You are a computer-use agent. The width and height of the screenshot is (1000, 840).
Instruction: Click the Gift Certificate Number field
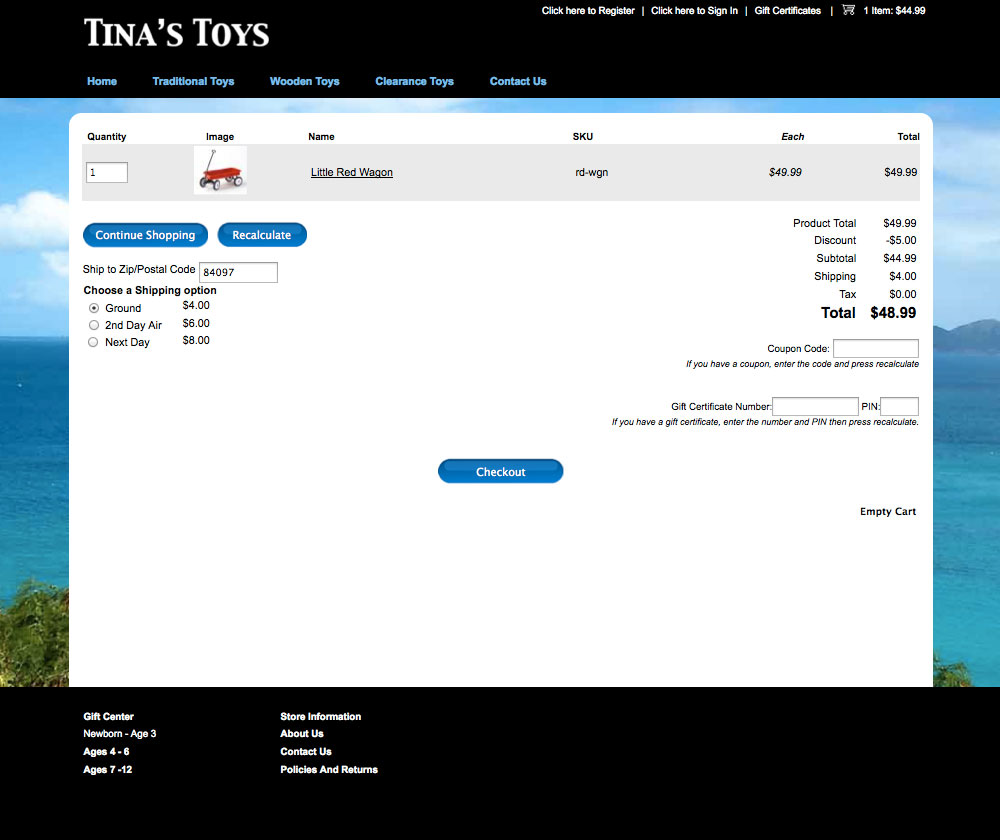(815, 407)
